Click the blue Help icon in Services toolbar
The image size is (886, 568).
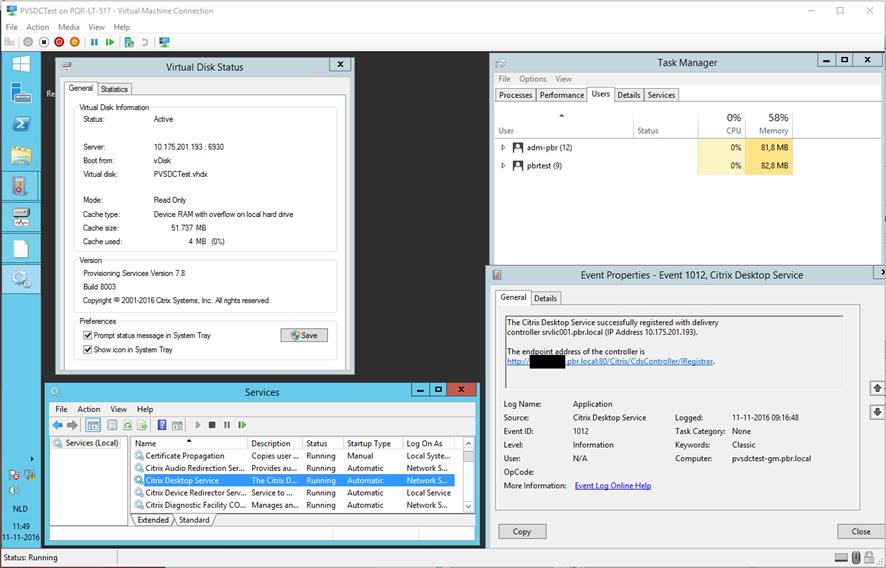point(162,425)
